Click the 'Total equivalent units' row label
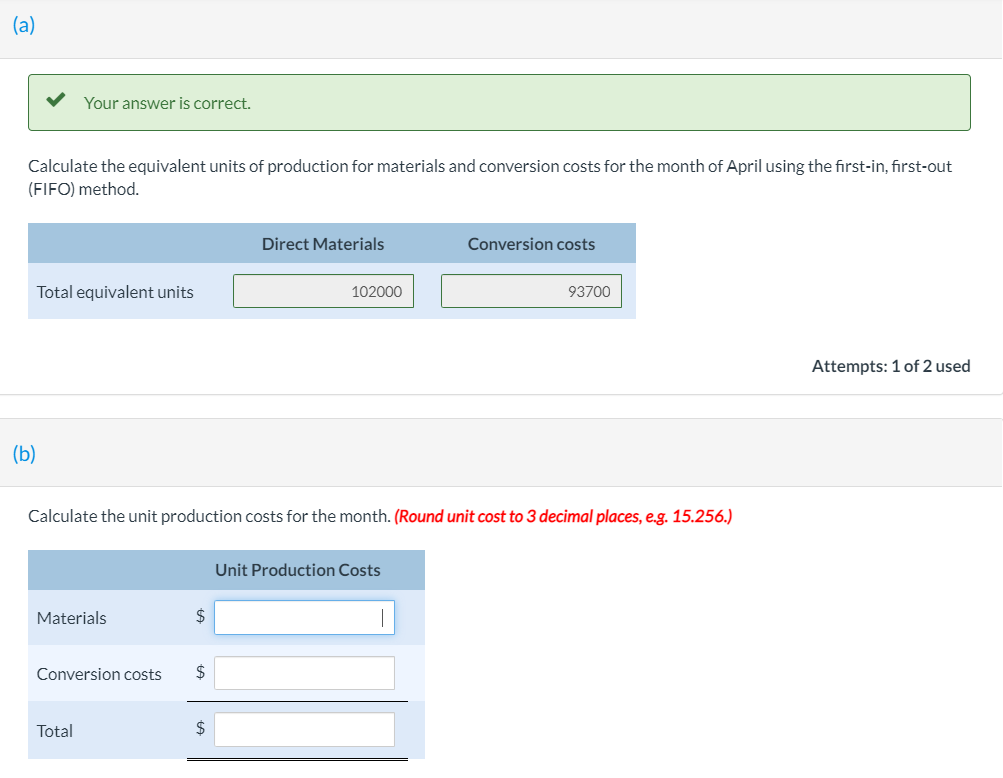Viewport: 1003px width, 778px height. click(115, 292)
